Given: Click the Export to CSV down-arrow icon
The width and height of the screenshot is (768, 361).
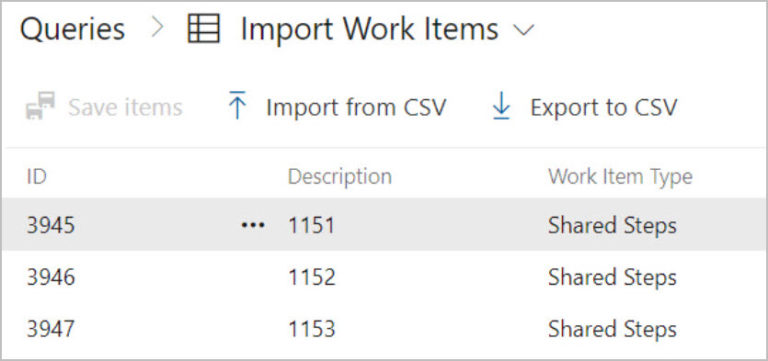Looking at the screenshot, I should click(501, 106).
